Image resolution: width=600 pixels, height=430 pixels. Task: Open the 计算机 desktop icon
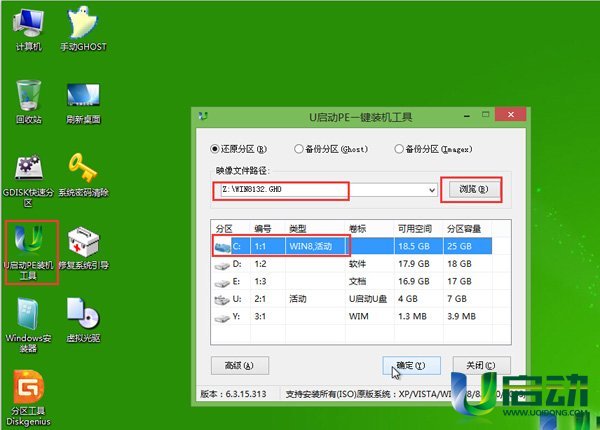coord(28,30)
